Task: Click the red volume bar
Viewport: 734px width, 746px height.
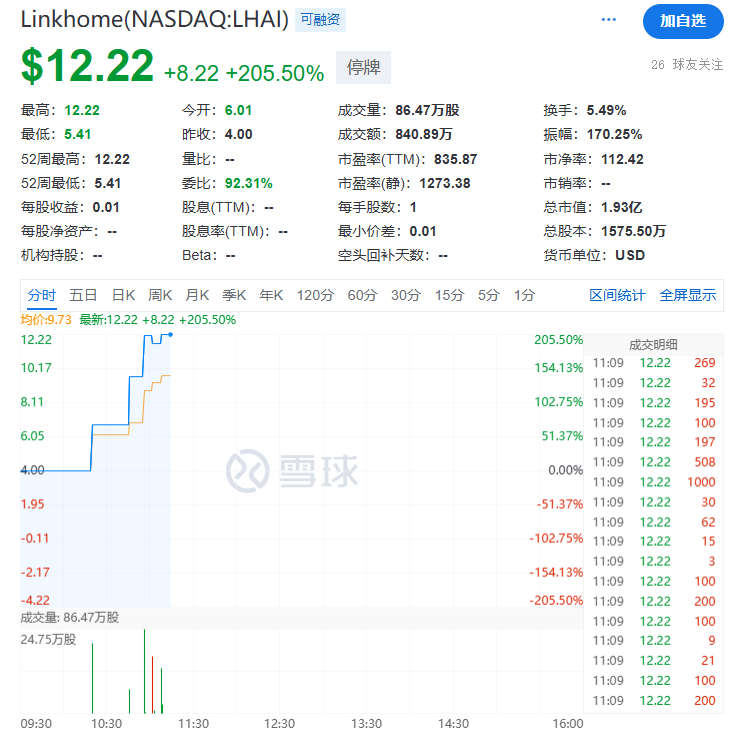Action: 153,685
